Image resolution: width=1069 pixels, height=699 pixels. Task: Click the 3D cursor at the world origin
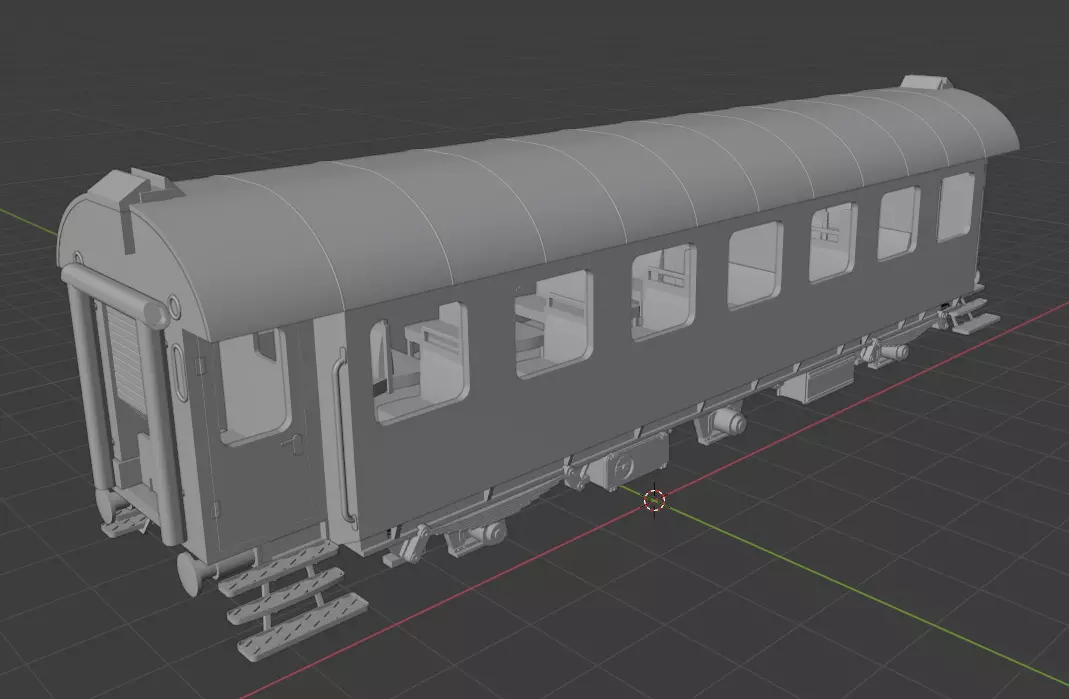pos(654,501)
